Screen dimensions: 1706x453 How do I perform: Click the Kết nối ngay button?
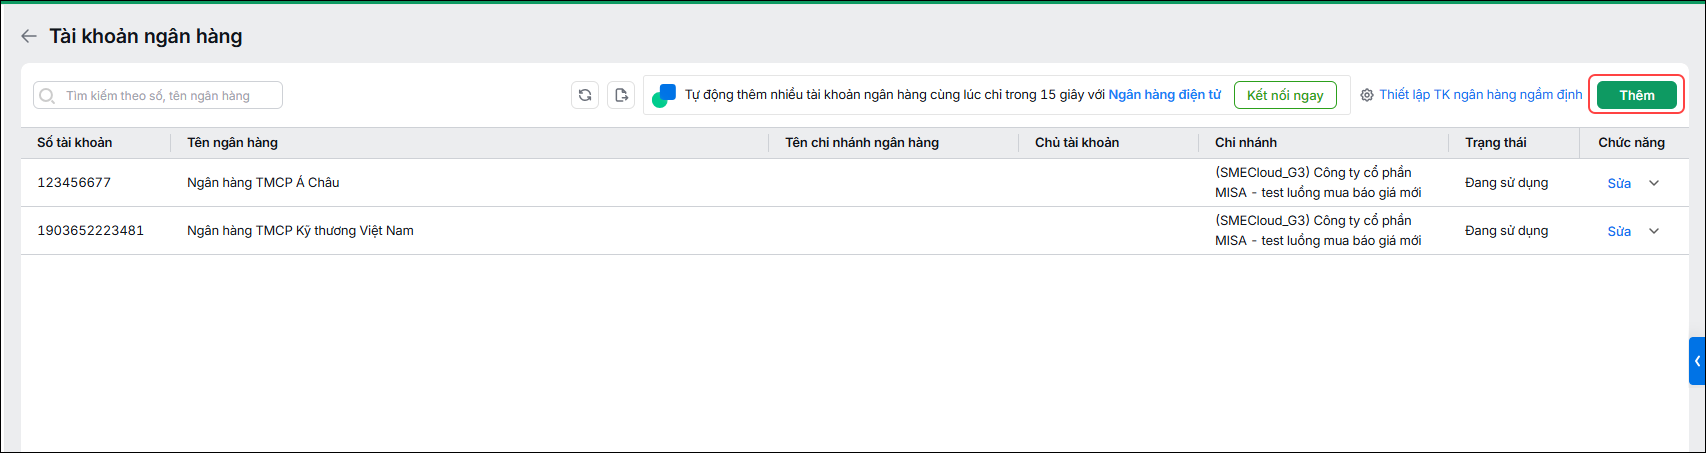(1285, 95)
